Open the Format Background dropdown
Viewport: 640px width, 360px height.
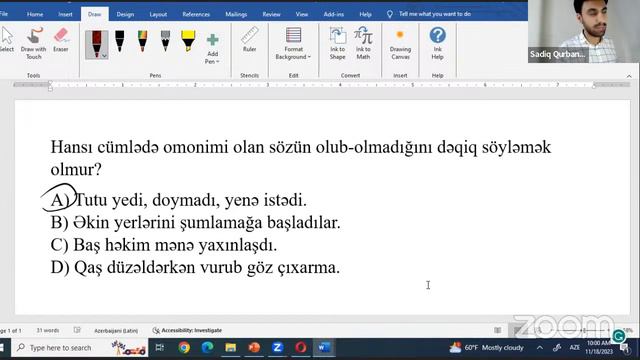point(293,43)
